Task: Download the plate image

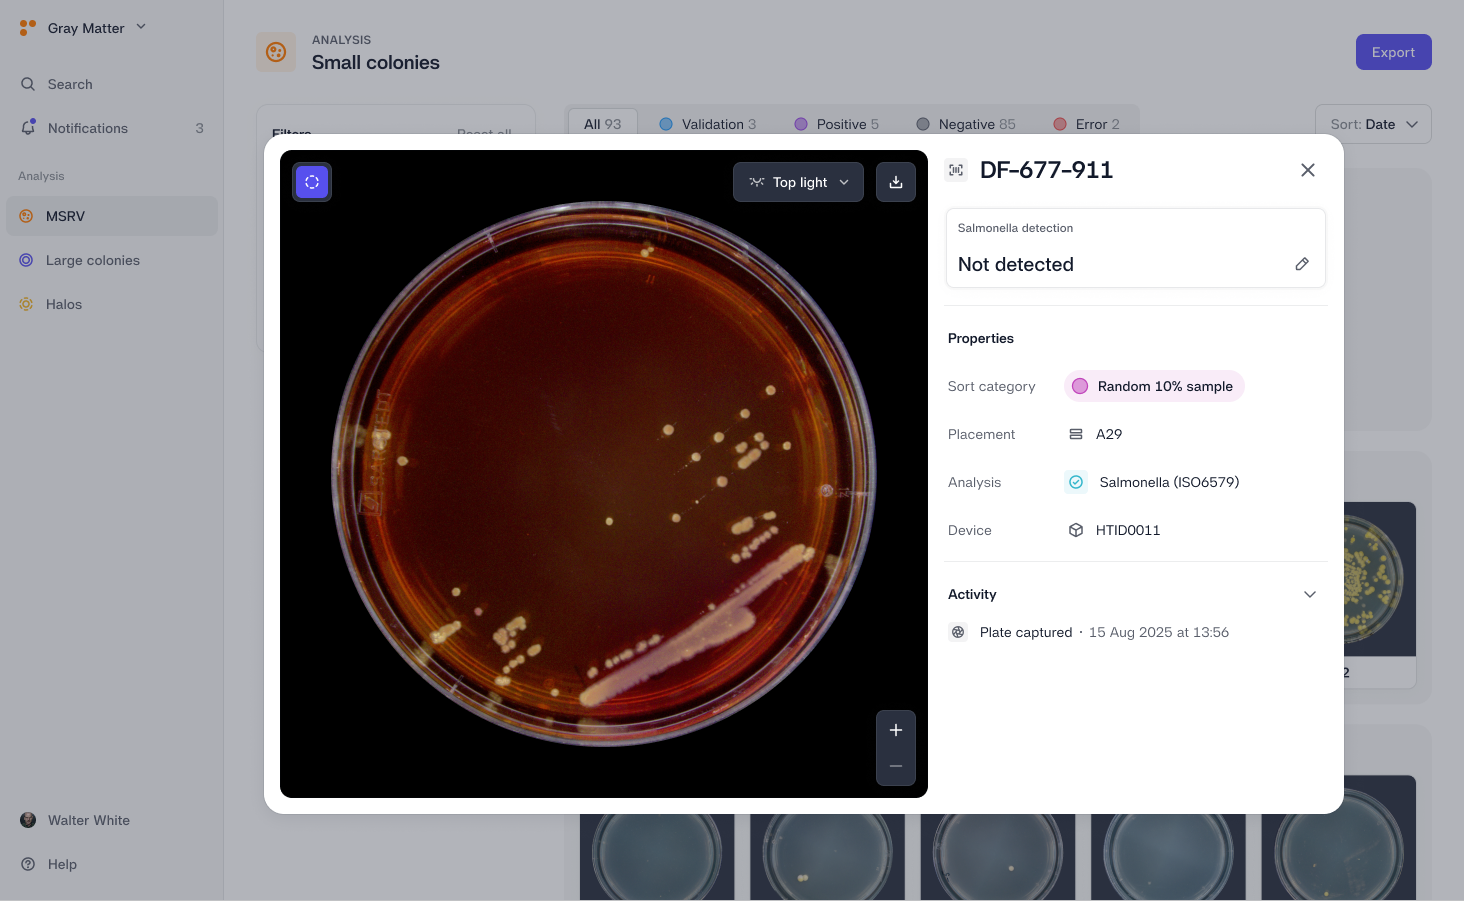Action: click(896, 182)
